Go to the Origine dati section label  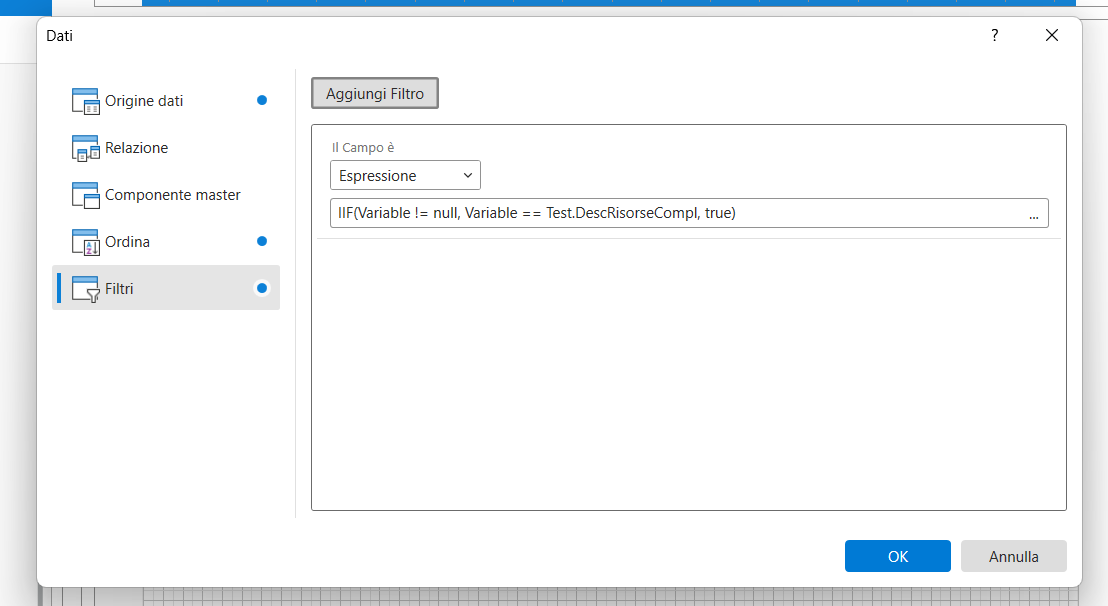144,101
